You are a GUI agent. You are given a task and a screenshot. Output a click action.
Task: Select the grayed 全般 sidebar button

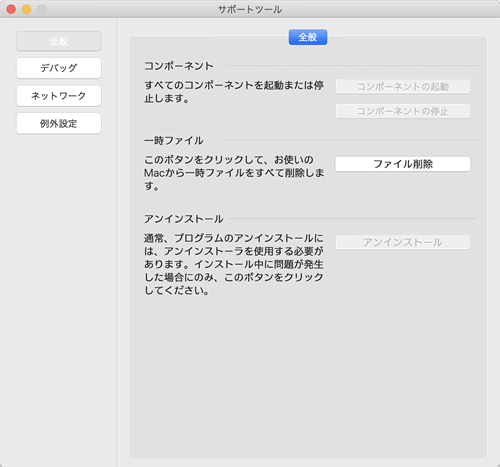coord(59,41)
